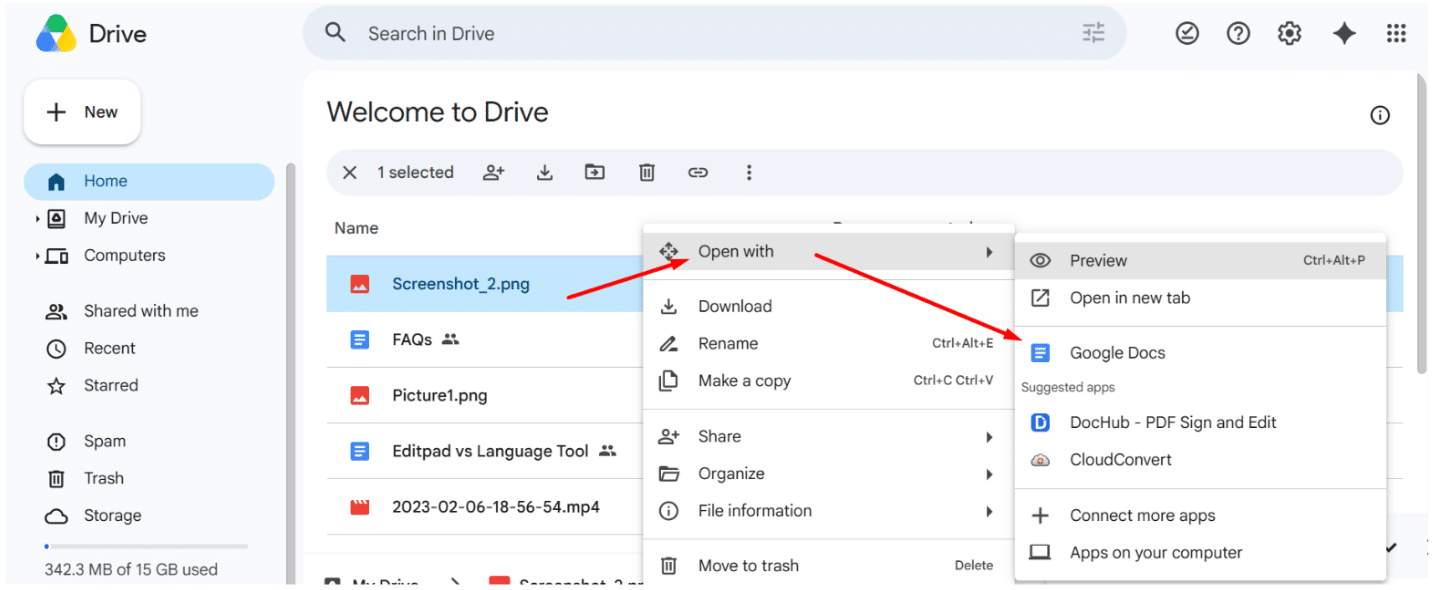Screen dimensions: 1435x590
Task: Click the copy link toolbar icon
Action: (x=698, y=173)
